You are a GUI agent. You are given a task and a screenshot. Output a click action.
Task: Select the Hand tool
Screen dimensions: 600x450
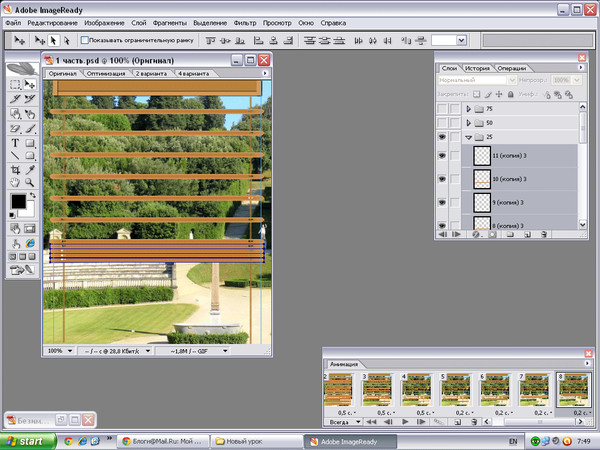pyautogui.click(x=15, y=183)
